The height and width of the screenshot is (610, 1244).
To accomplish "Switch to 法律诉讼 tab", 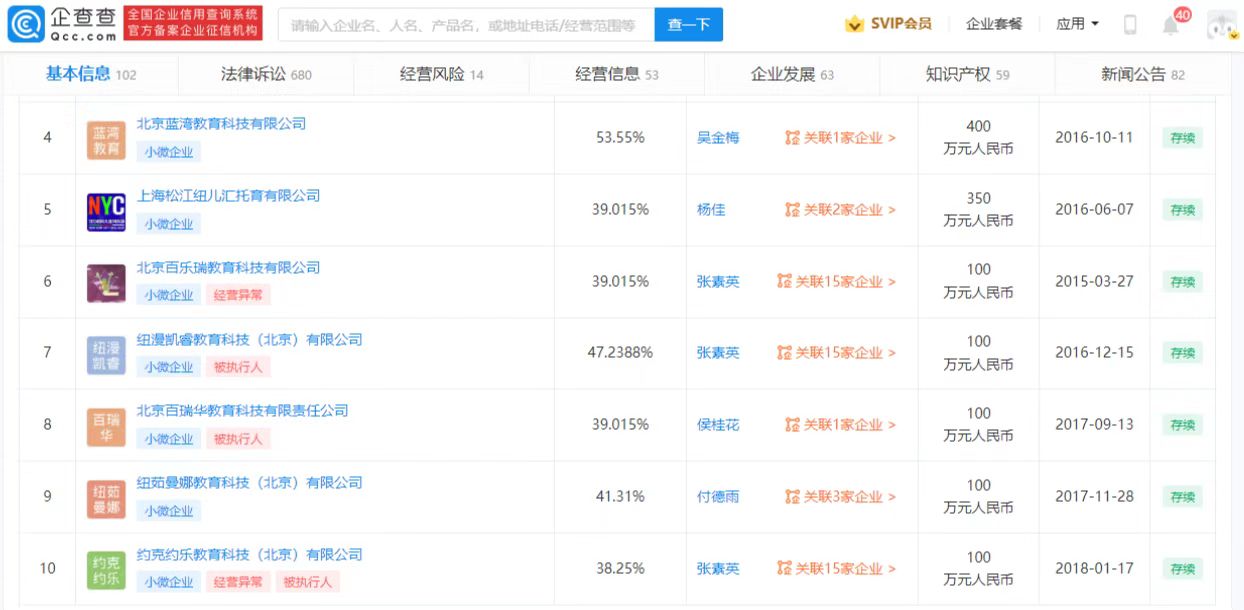I will pyautogui.click(x=266, y=74).
